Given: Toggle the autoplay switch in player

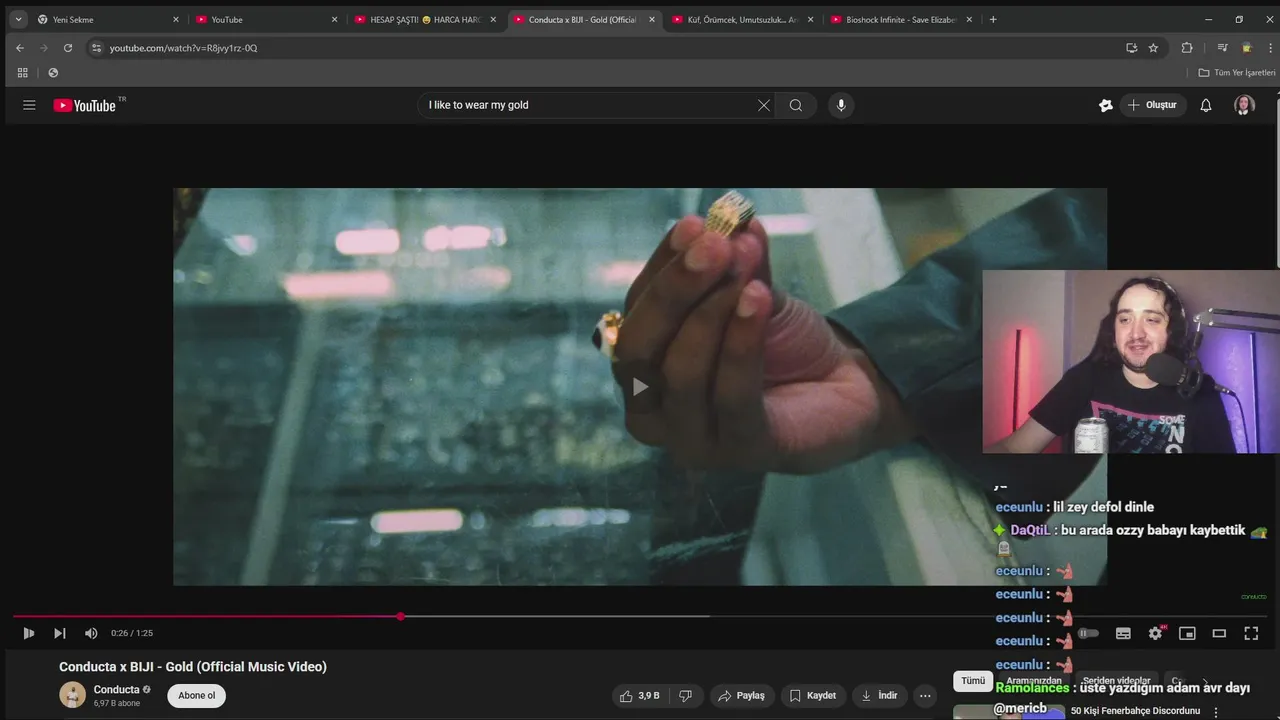Looking at the screenshot, I should coord(1088,633).
